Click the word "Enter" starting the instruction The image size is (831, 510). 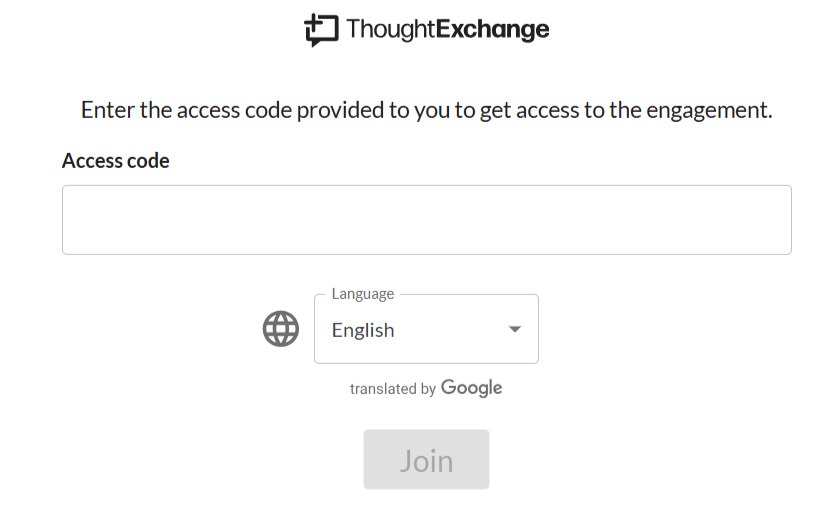point(108,110)
